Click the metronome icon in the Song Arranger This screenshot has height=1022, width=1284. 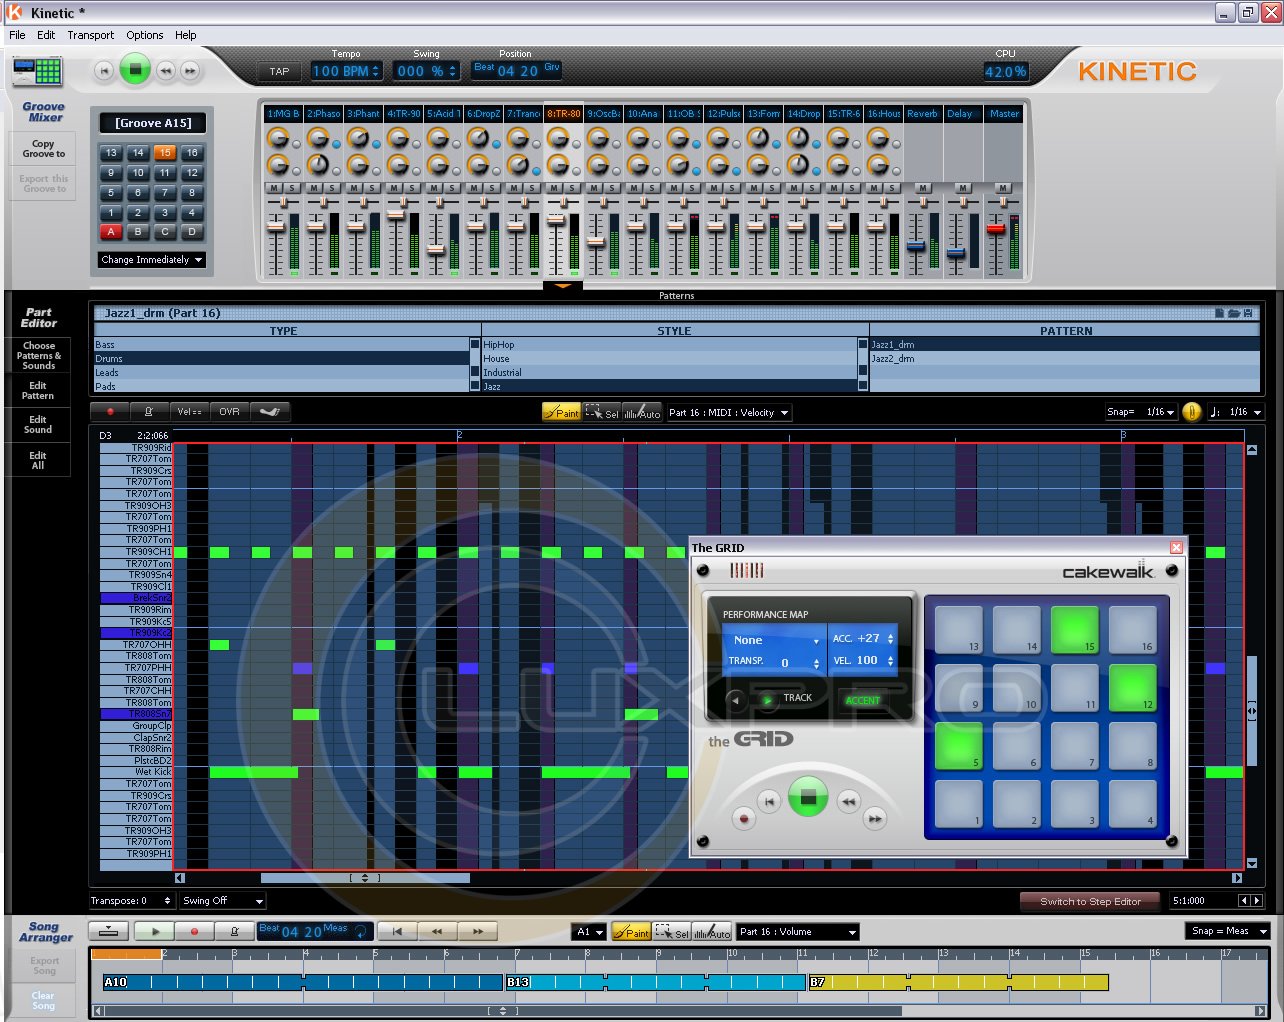coord(235,931)
